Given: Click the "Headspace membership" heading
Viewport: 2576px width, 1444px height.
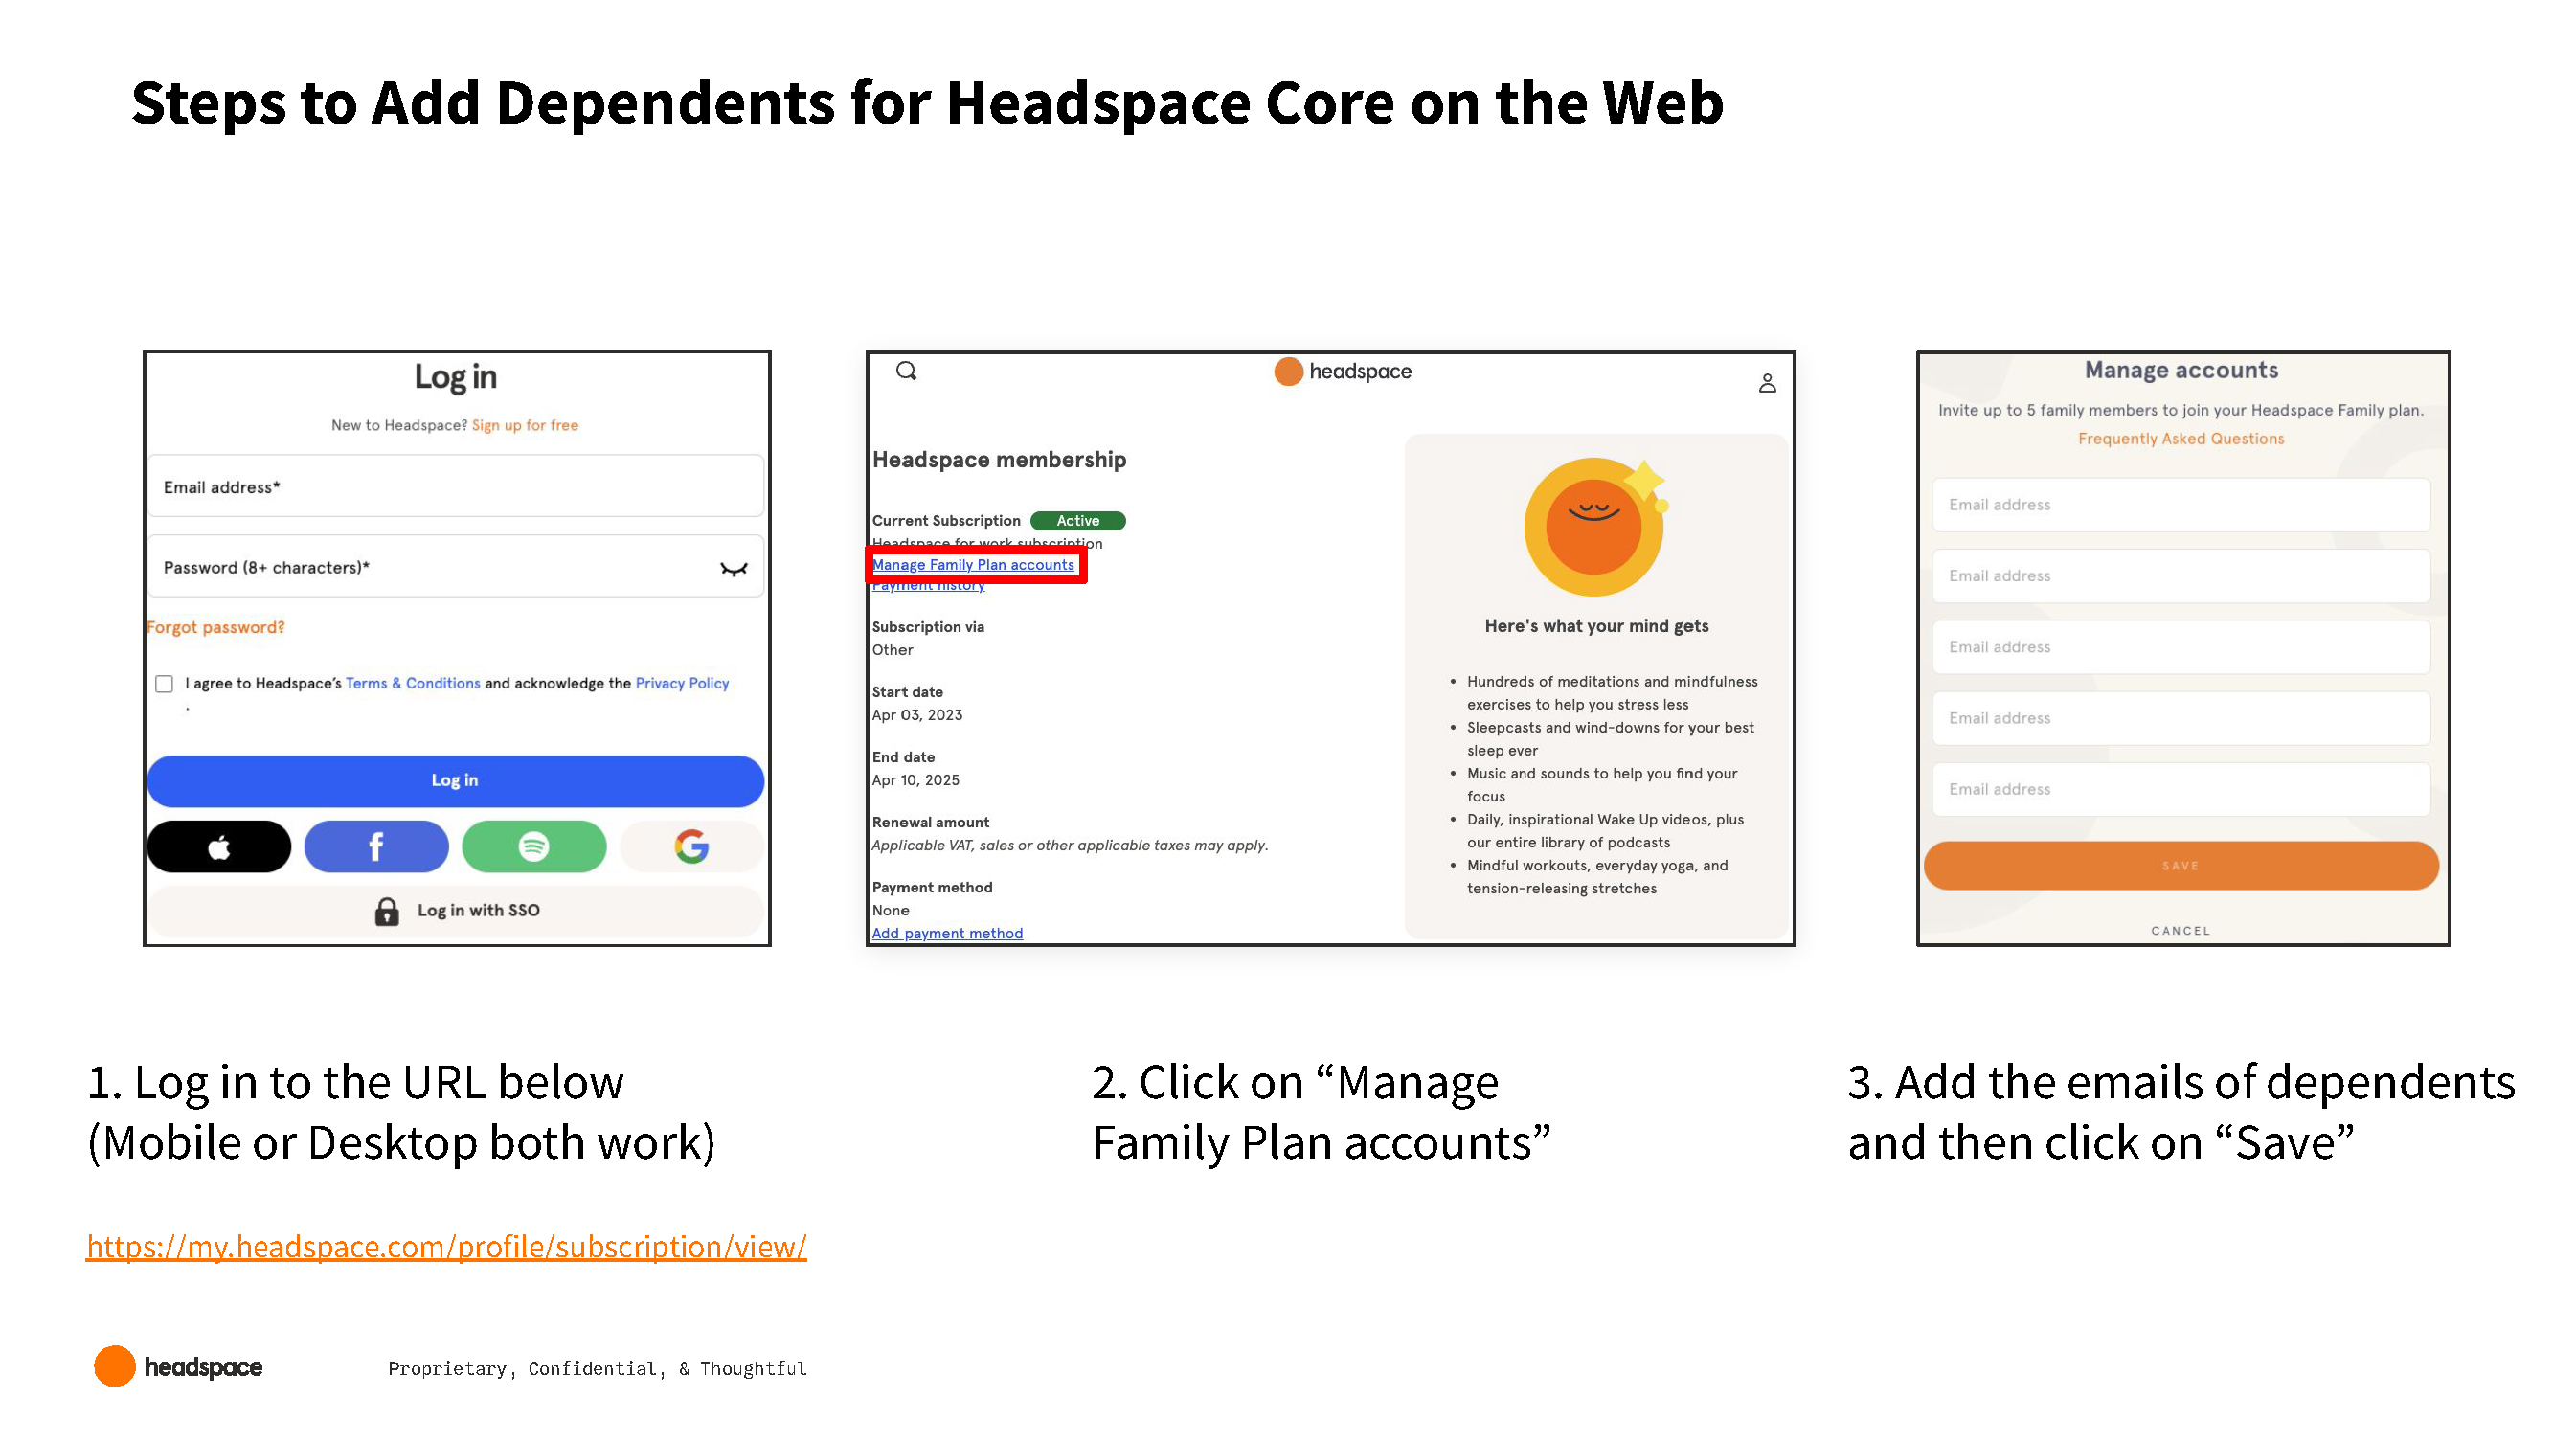Looking at the screenshot, I should 999,460.
